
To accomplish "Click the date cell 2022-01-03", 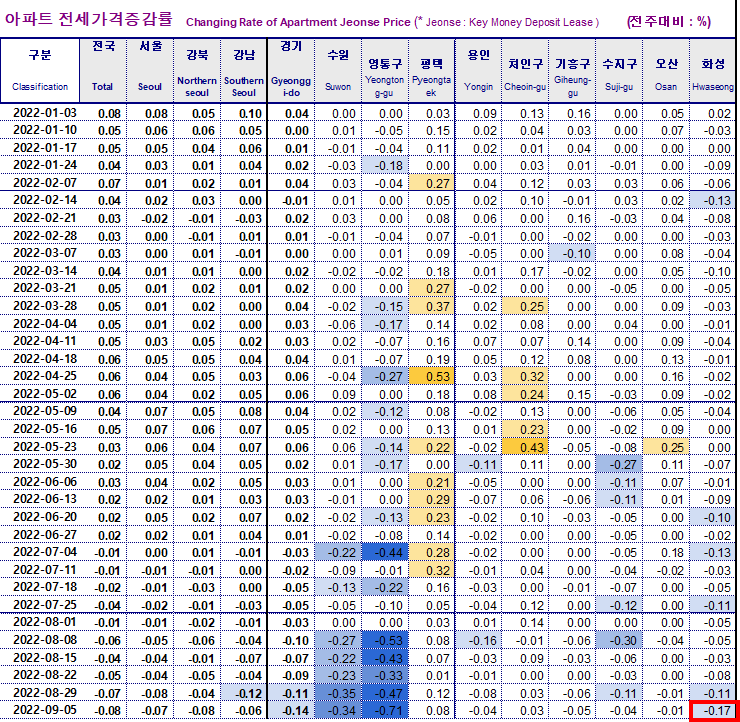I will (x=45, y=113).
